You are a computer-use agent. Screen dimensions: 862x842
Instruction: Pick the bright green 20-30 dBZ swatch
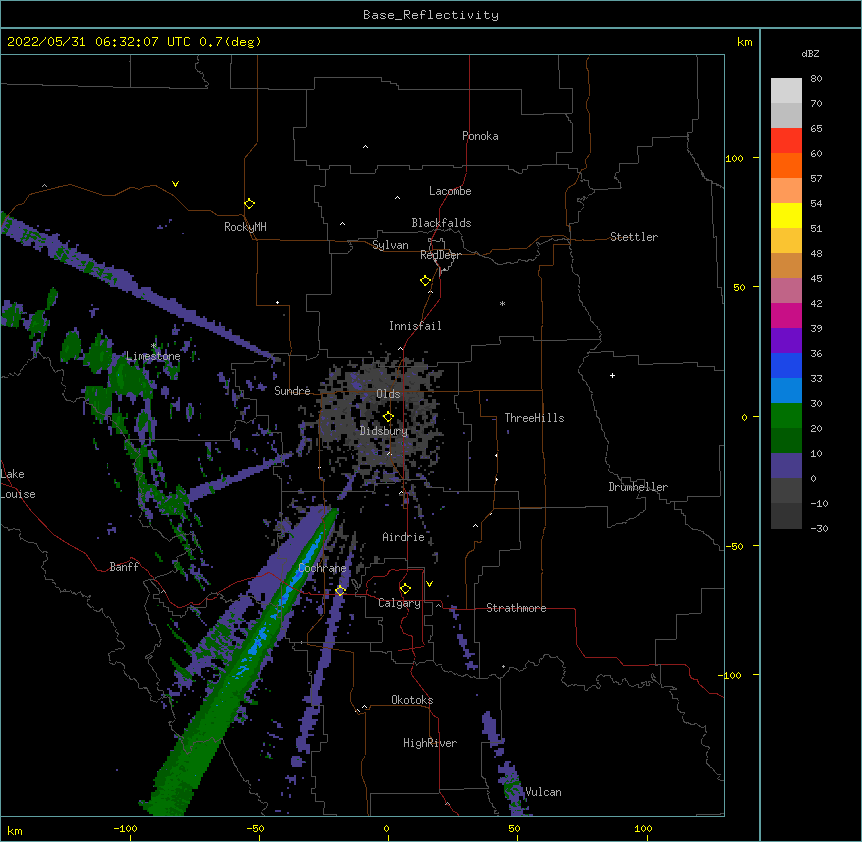786,416
